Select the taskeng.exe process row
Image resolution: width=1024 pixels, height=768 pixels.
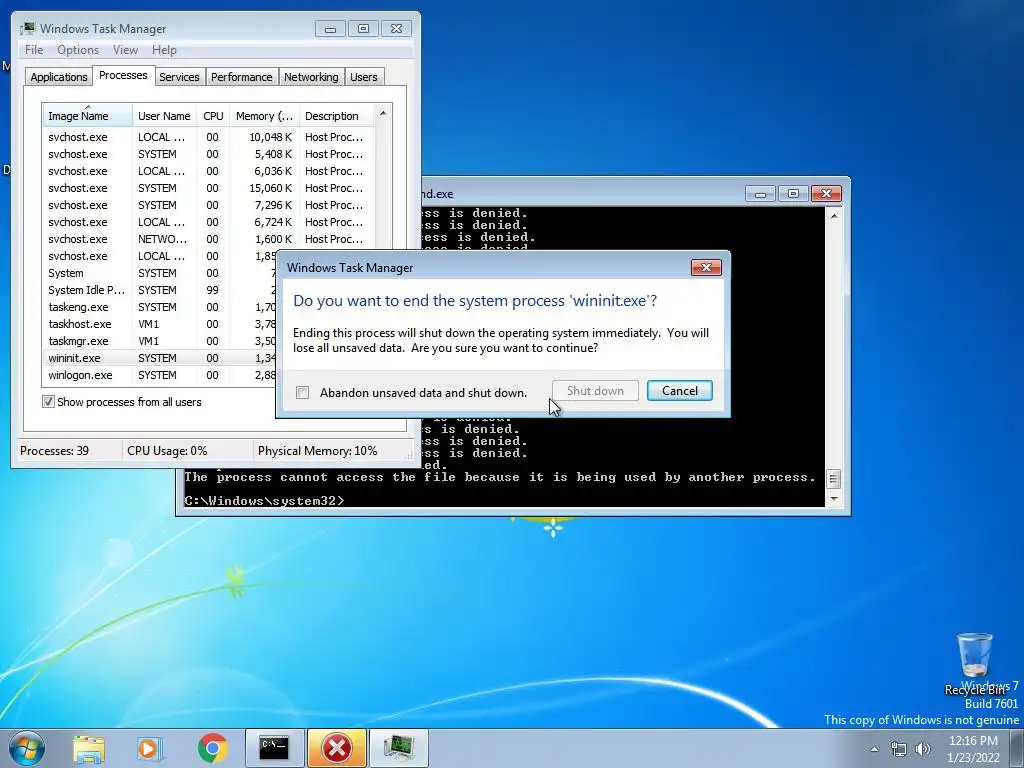click(x=160, y=307)
